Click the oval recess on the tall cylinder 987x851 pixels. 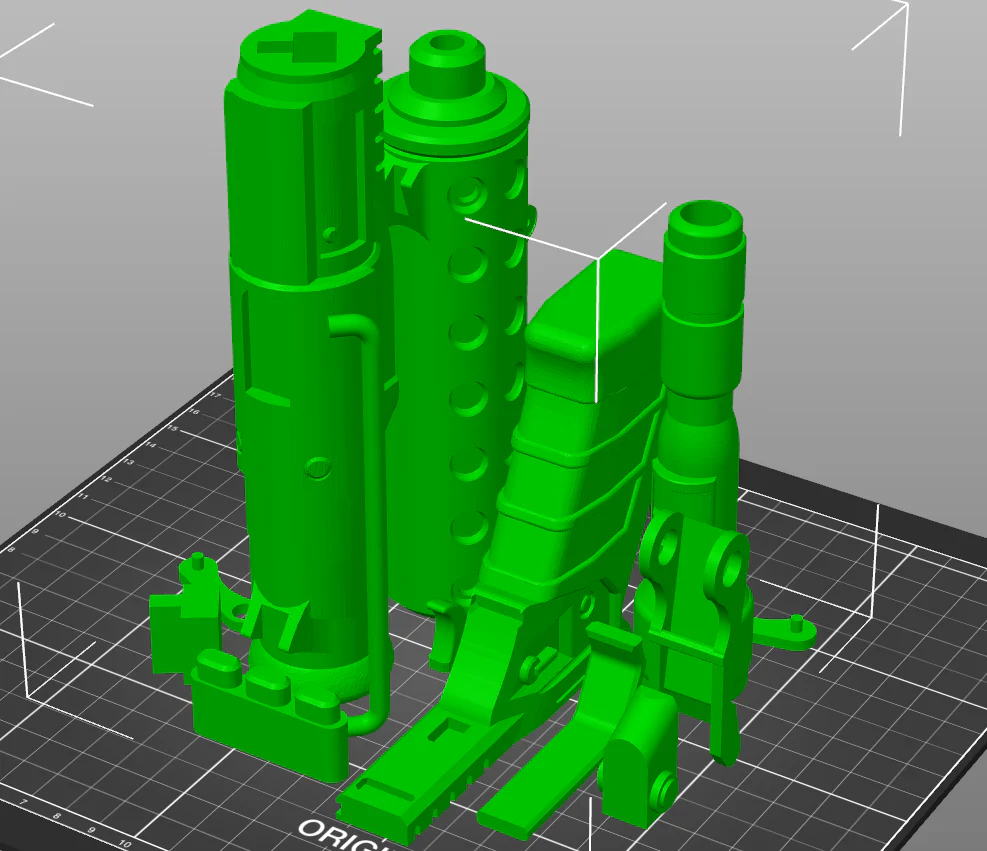(319, 468)
